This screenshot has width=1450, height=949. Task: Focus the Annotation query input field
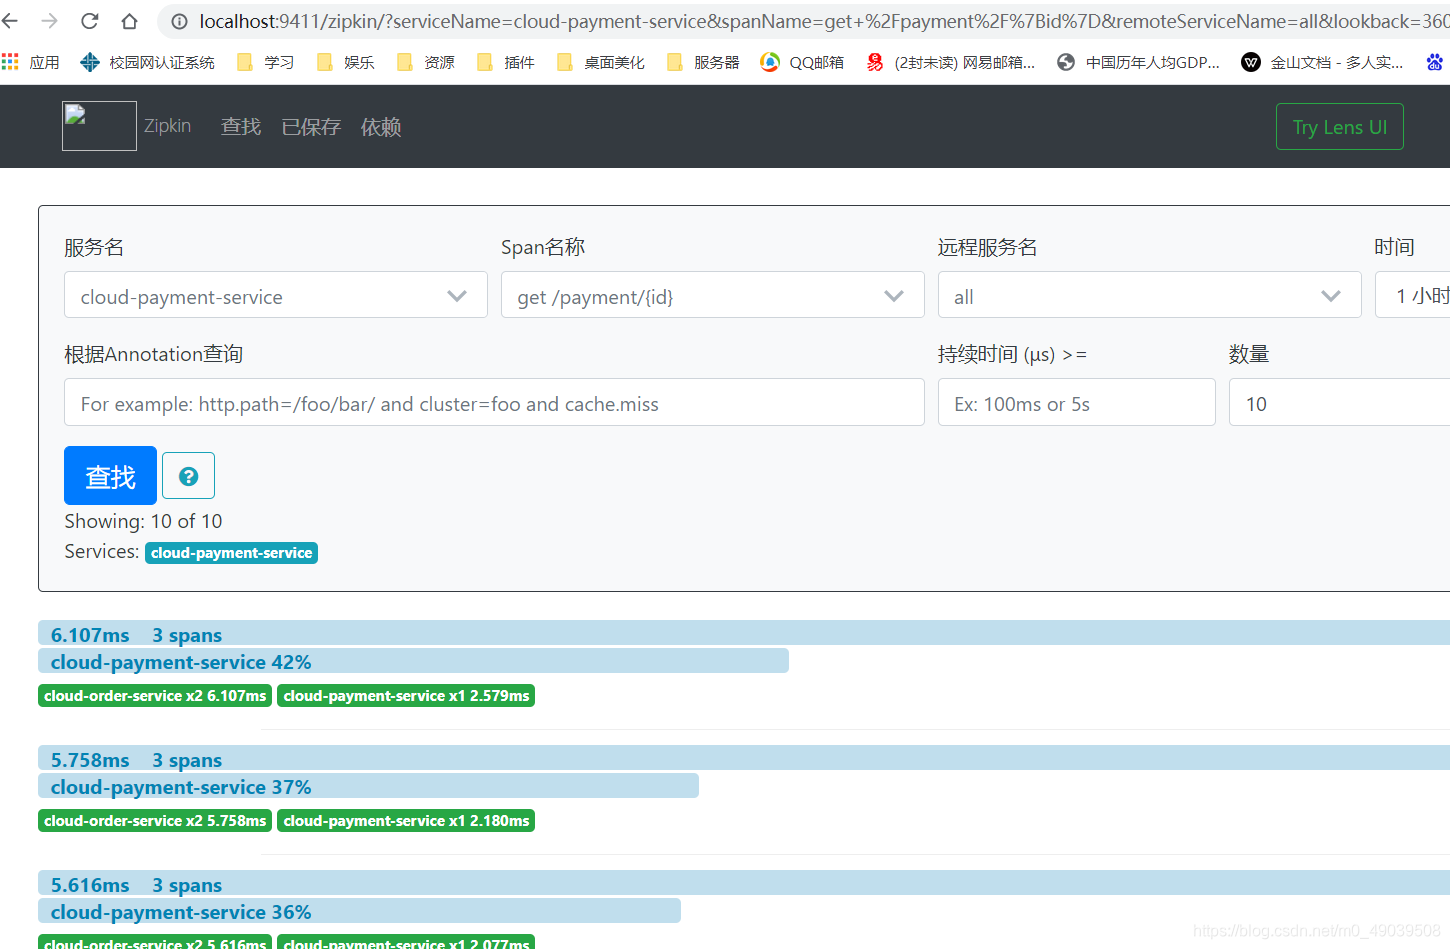pos(494,402)
